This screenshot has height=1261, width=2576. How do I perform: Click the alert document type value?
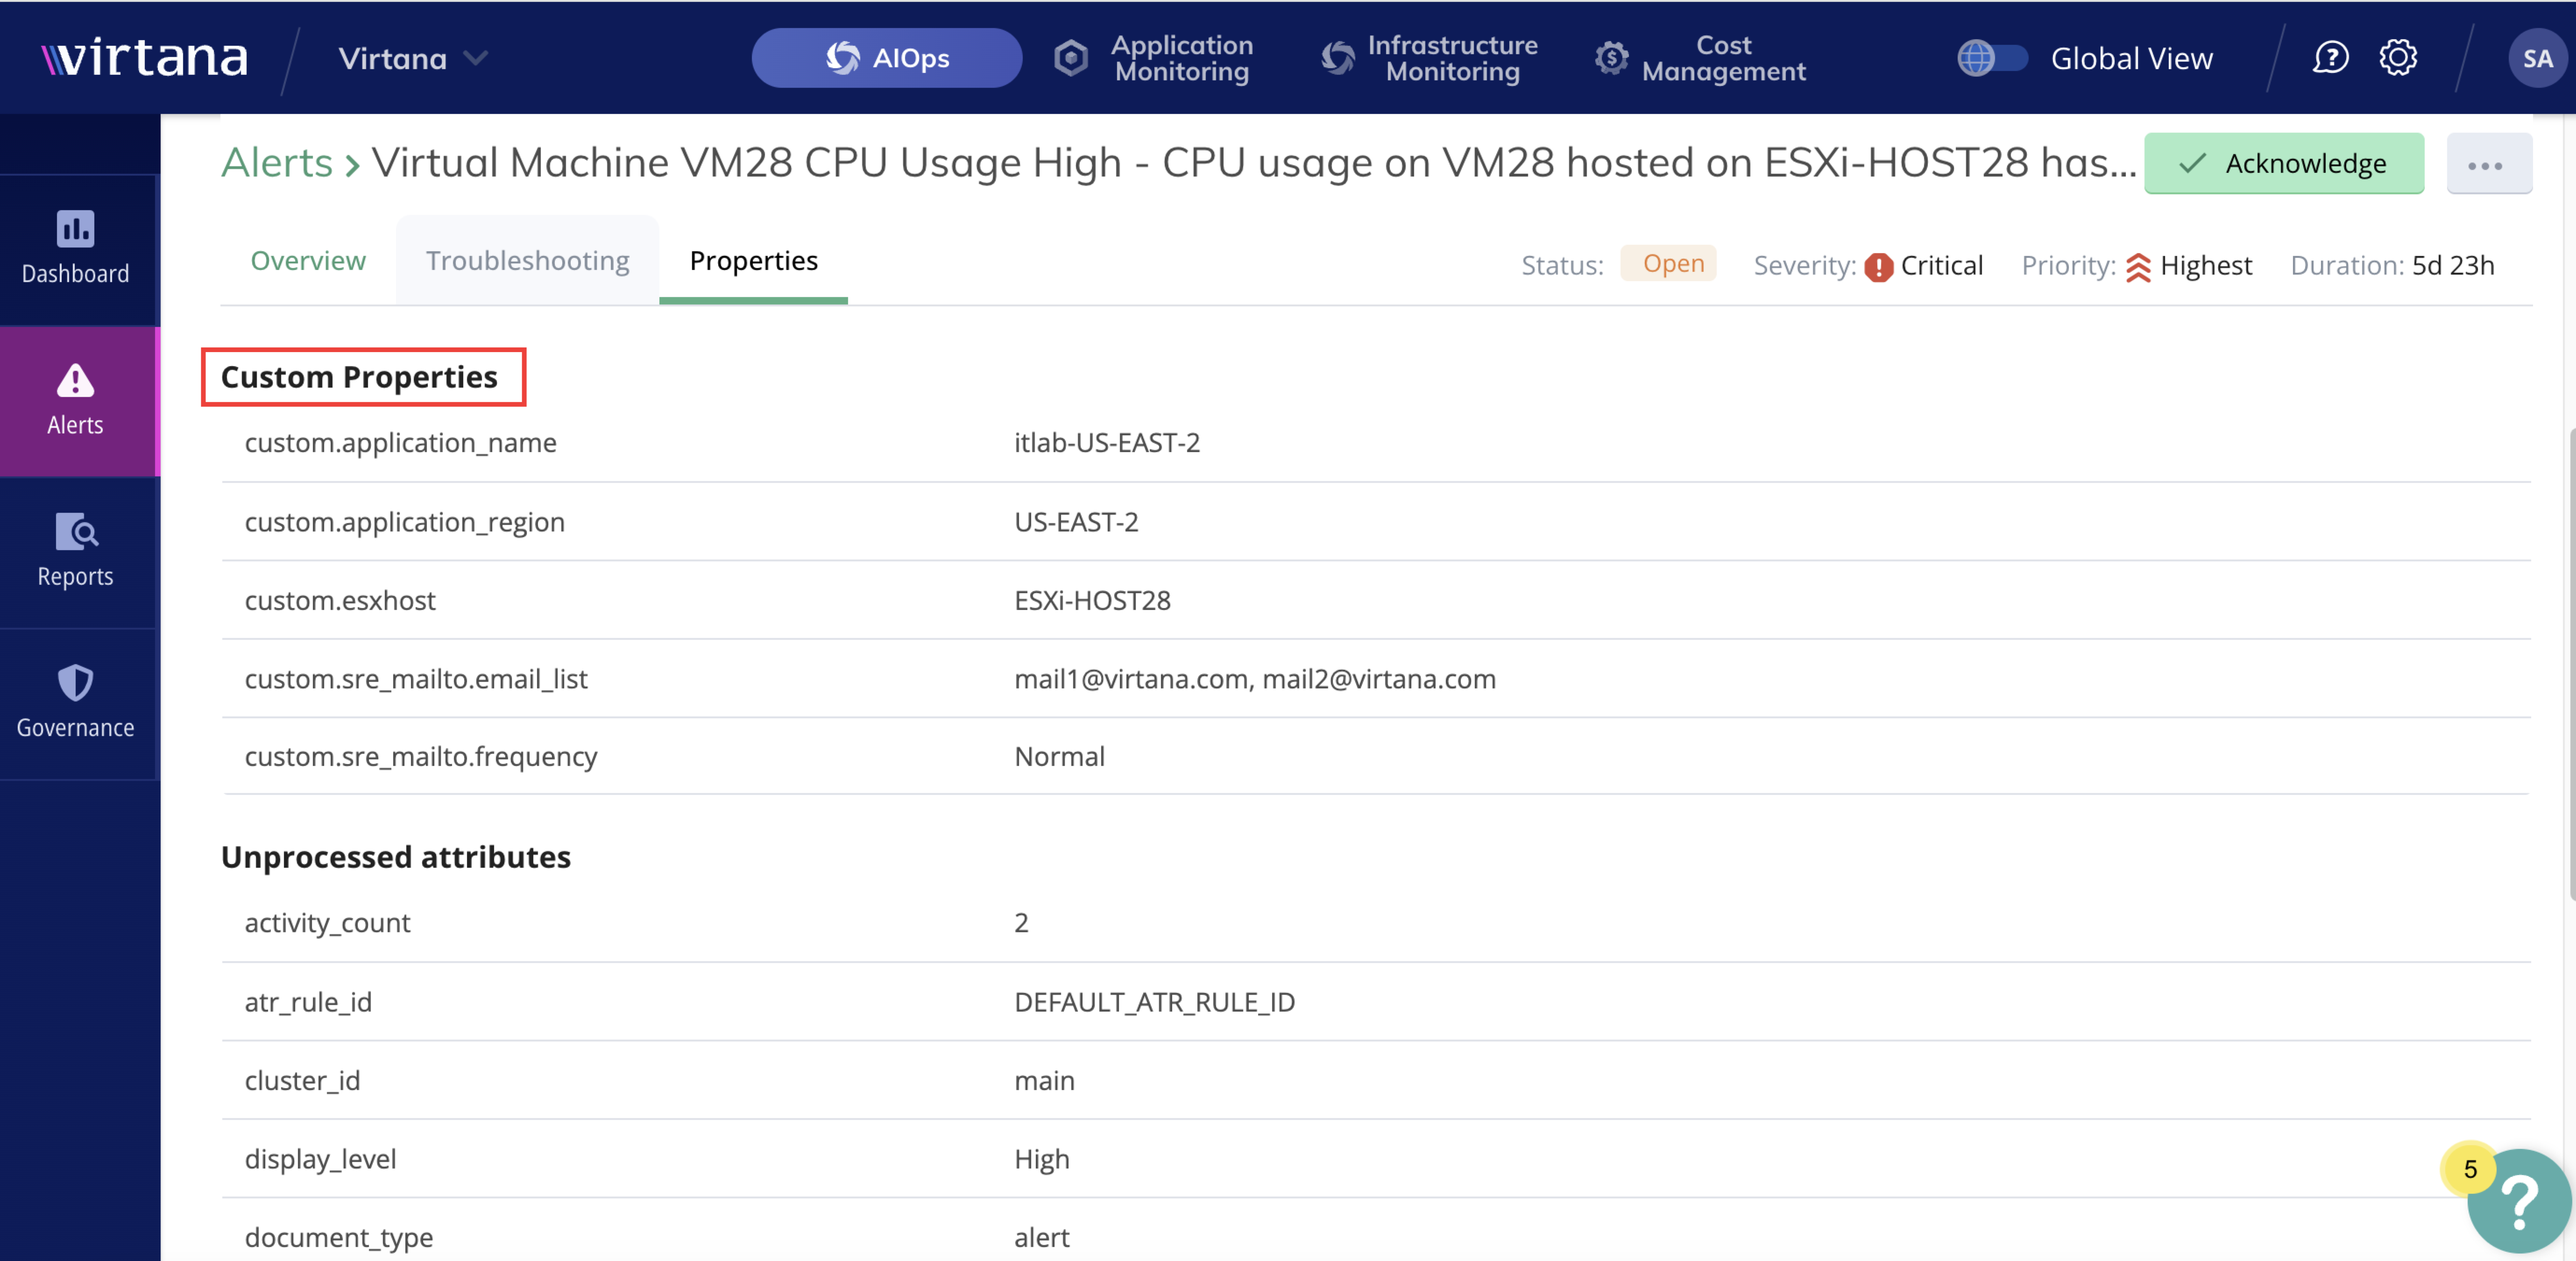pyautogui.click(x=1041, y=1237)
